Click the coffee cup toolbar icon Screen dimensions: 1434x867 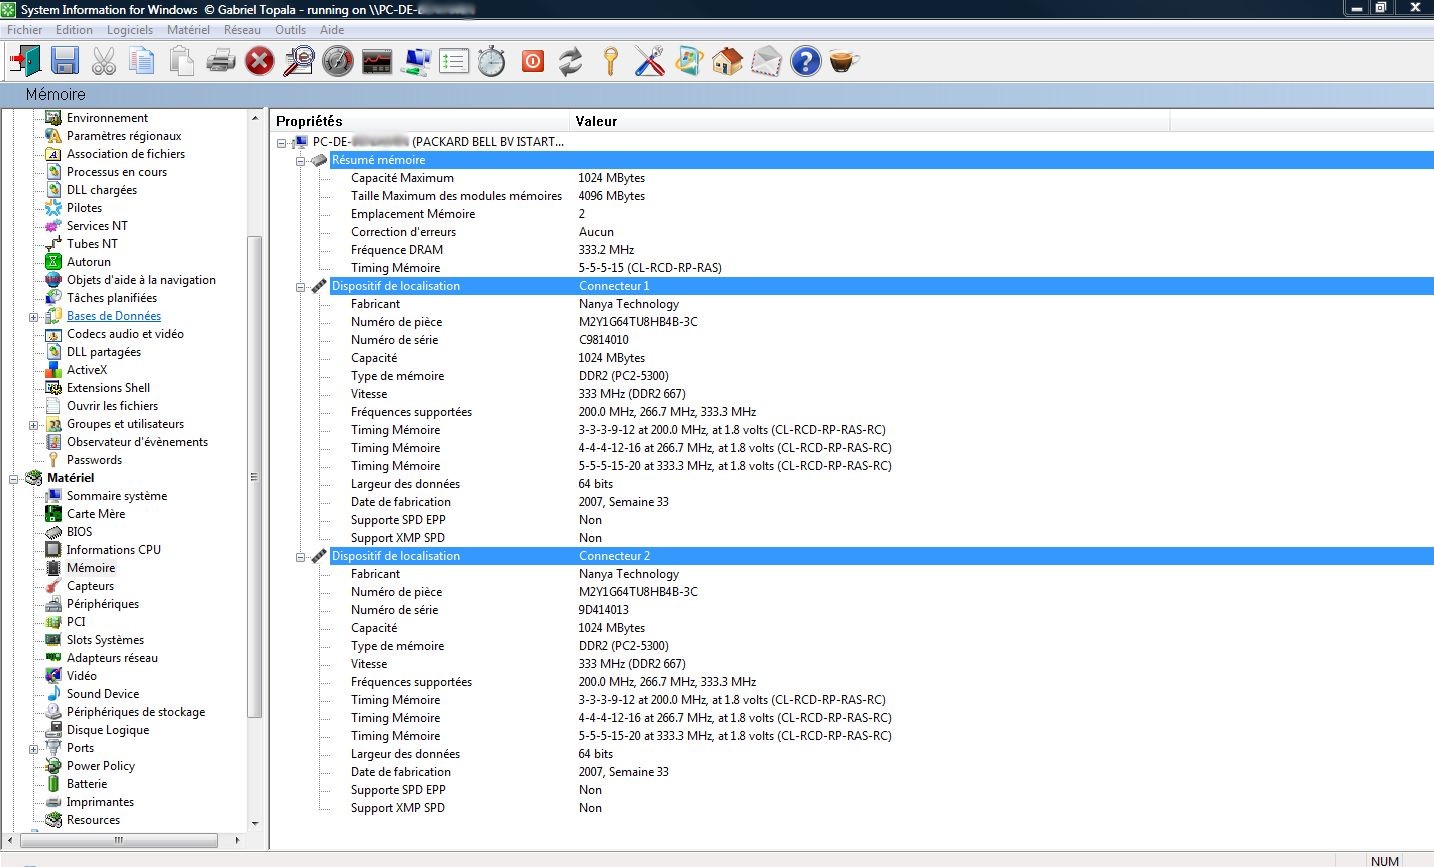(x=844, y=62)
